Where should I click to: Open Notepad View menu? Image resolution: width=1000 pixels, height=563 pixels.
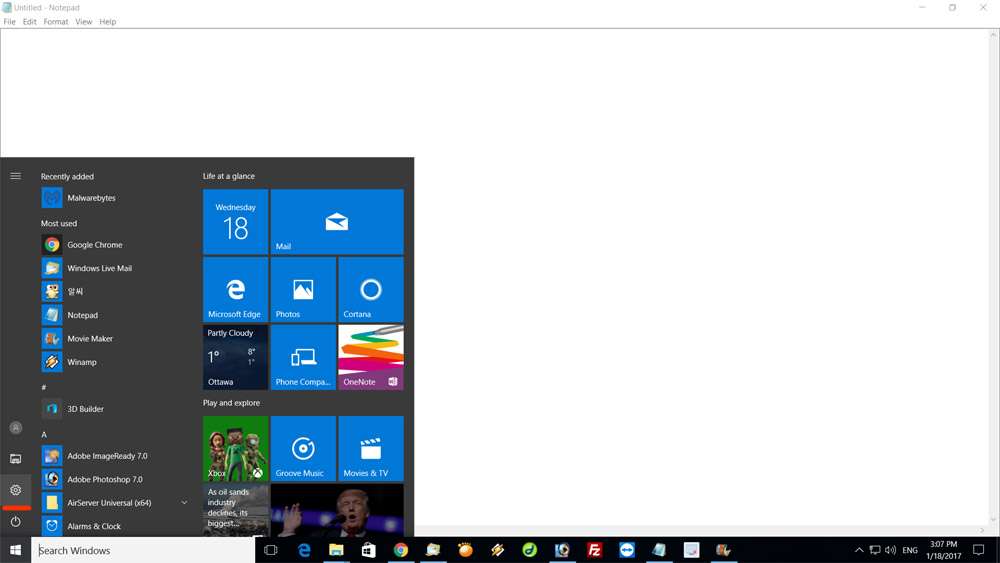[x=84, y=22]
